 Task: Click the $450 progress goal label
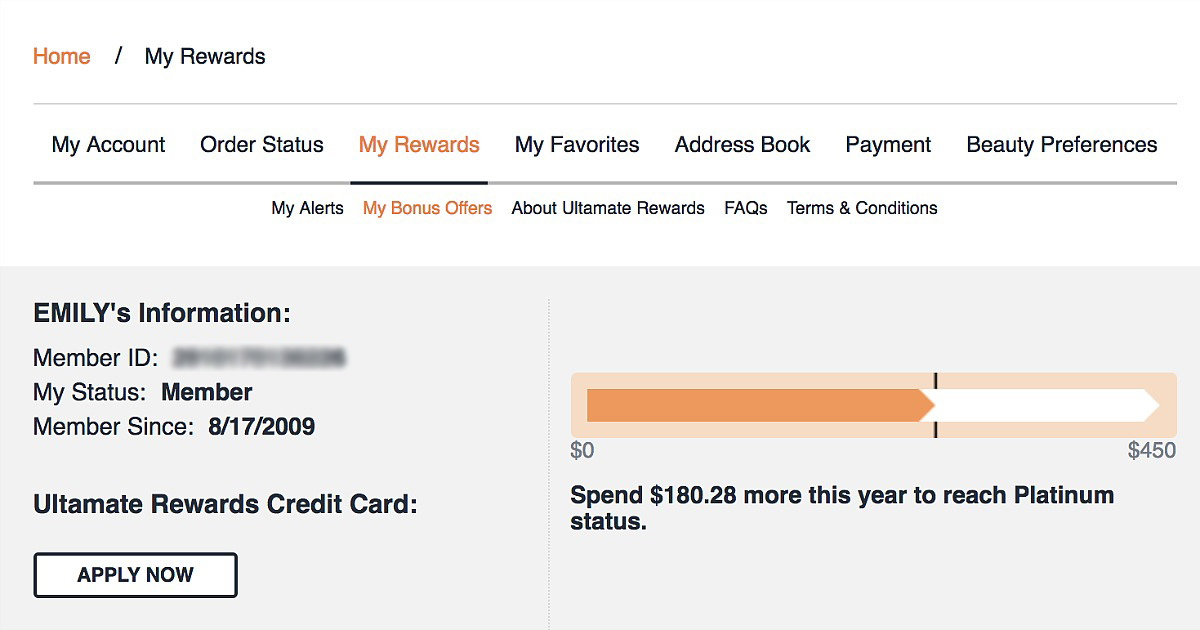pos(1151,451)
